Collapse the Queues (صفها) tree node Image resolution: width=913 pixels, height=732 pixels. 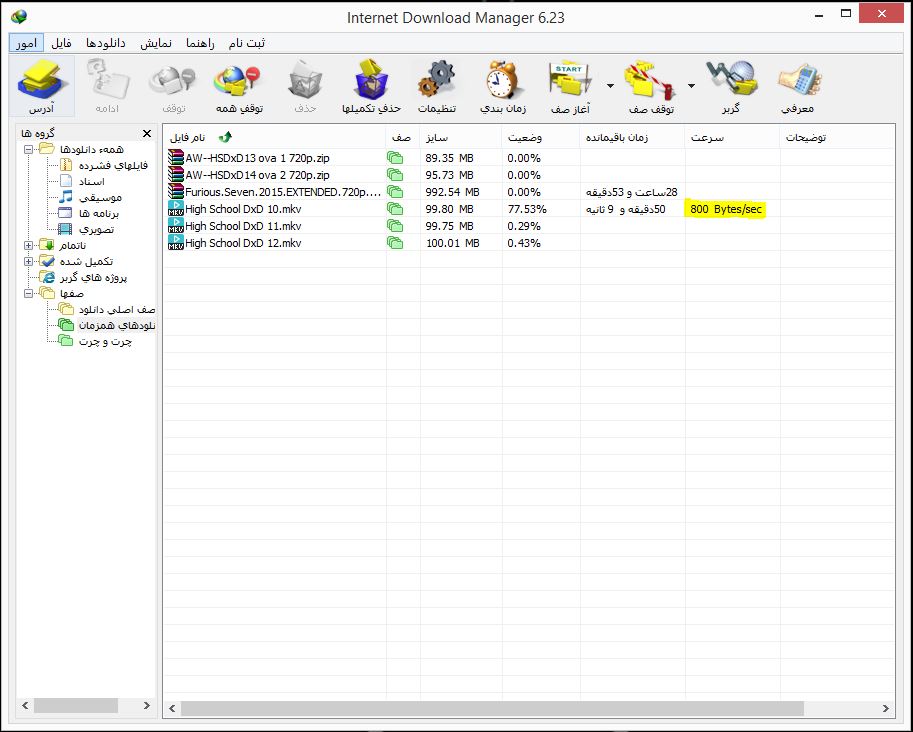(x=28, y=293)
